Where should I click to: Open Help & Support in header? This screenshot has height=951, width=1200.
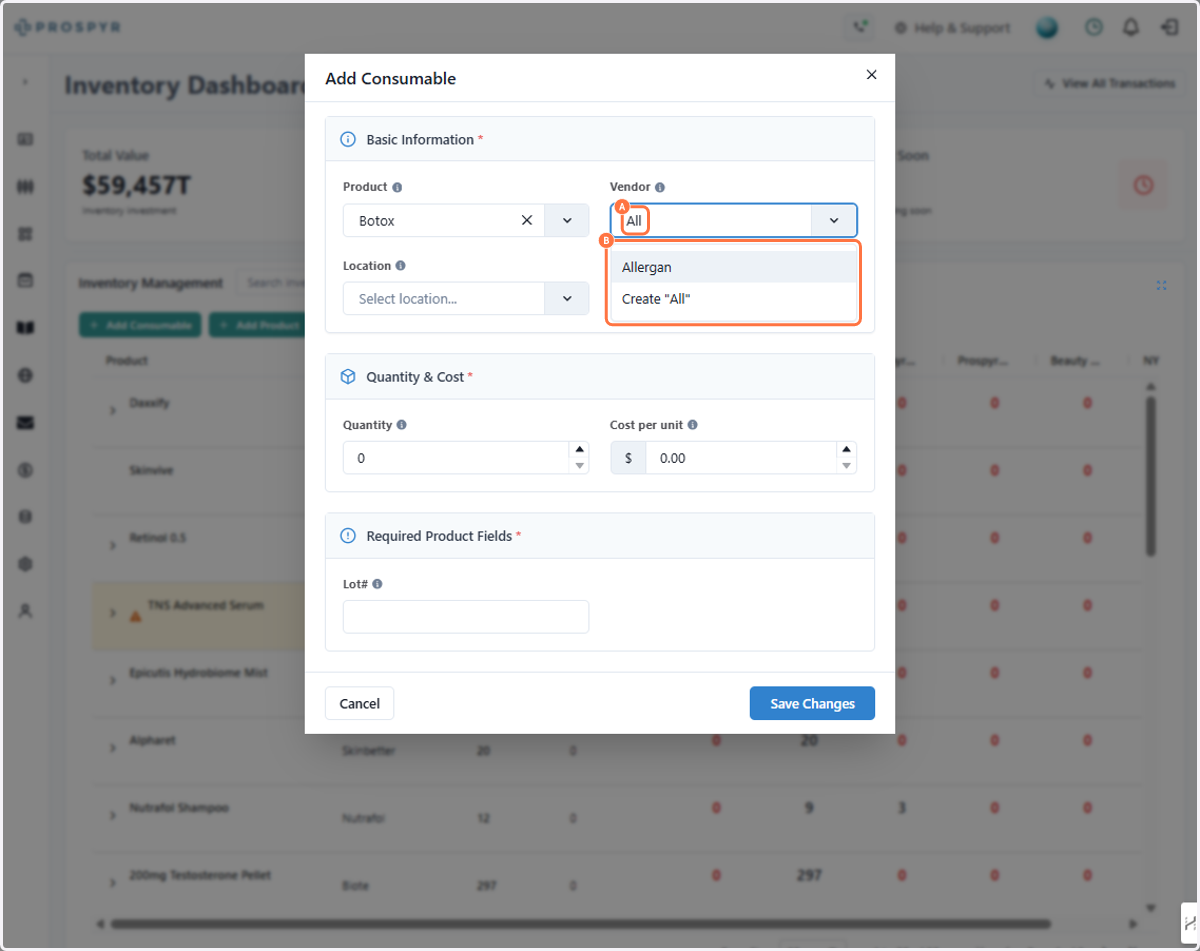tap(952, 28)
